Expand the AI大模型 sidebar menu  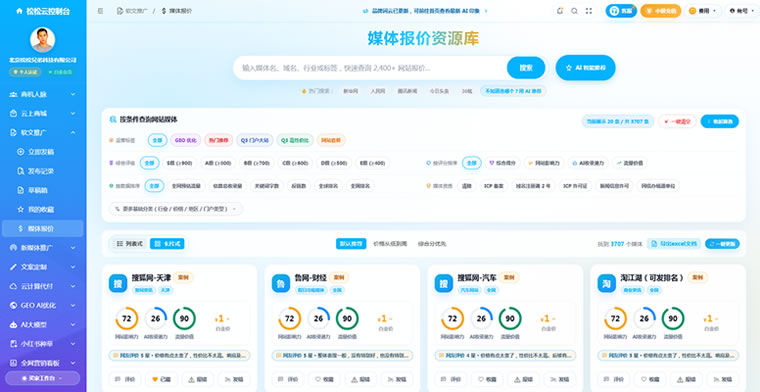pyautogui.click(x=73, y=325)
